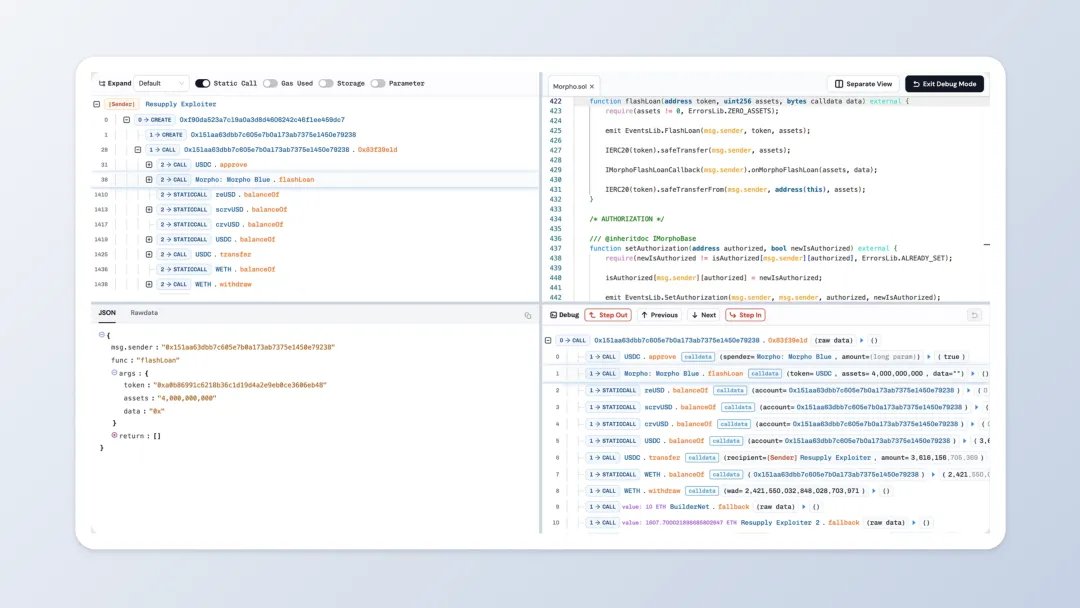The image size is (1080, 608).
Task: Step in to the current call
Action: tap(745, 315)
